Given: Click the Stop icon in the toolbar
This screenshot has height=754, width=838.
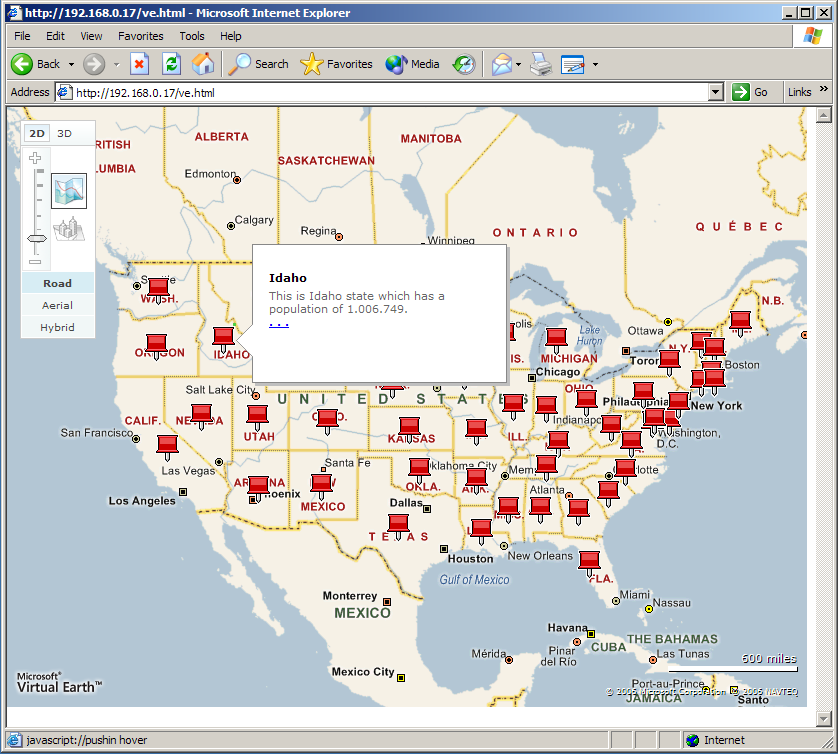Looking at the screenshot, I should (139, 64).
